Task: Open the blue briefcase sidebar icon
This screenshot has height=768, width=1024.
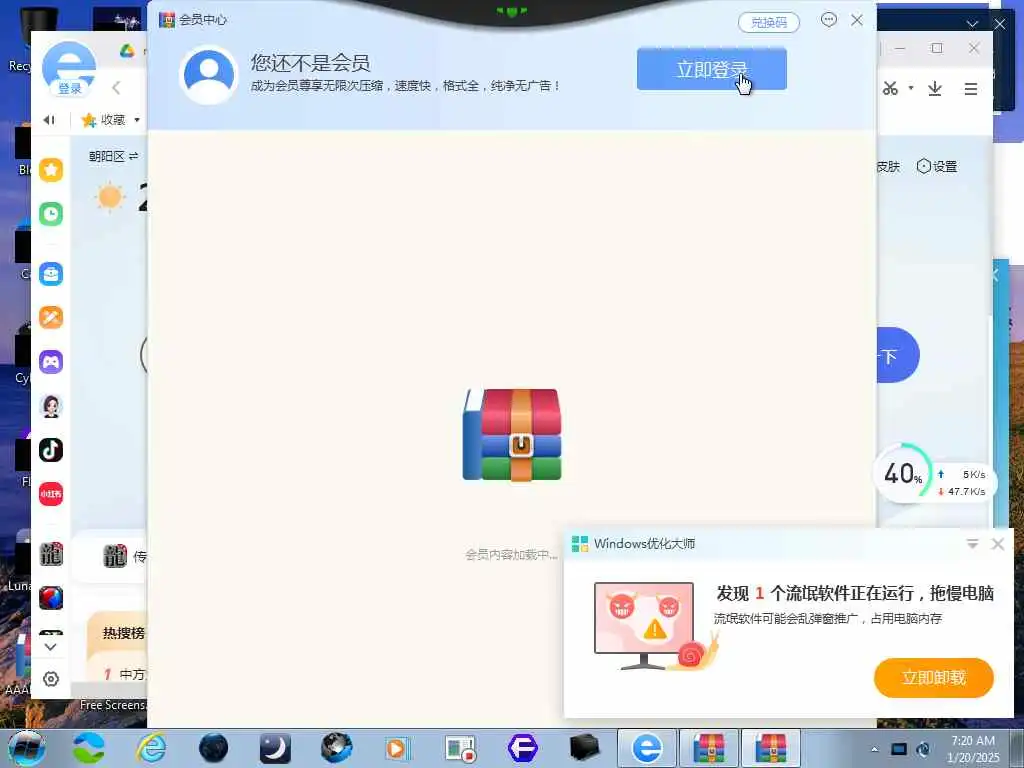Action: 51,274
